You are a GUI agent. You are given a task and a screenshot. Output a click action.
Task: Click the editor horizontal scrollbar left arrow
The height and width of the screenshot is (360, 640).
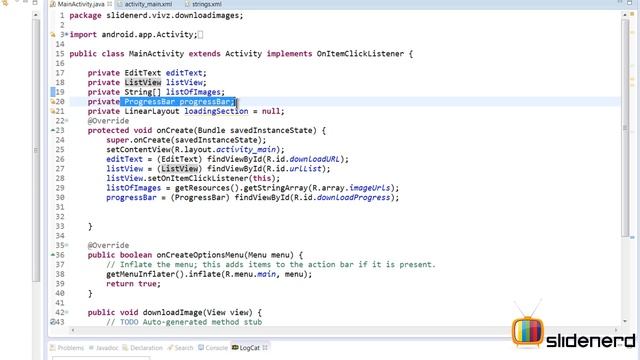tap(73, 330)
